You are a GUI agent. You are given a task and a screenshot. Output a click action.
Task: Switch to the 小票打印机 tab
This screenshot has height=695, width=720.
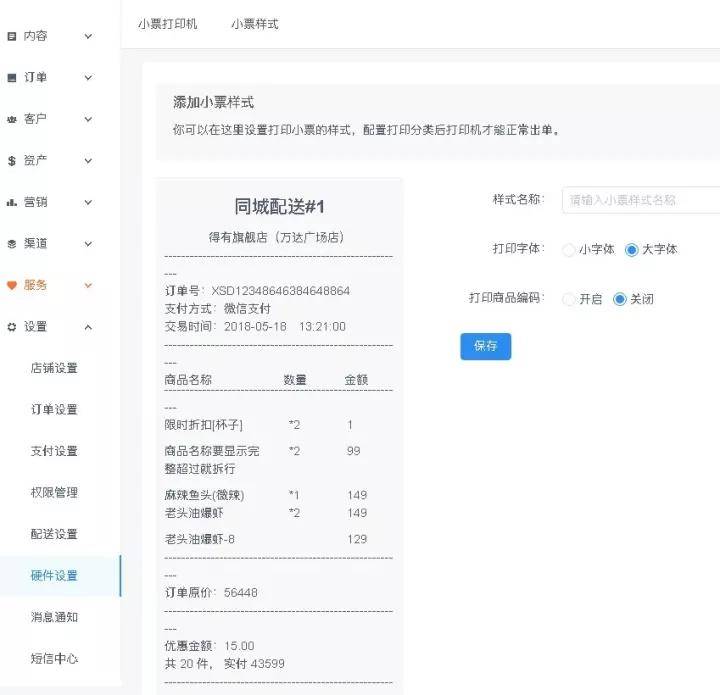point(168,24)
